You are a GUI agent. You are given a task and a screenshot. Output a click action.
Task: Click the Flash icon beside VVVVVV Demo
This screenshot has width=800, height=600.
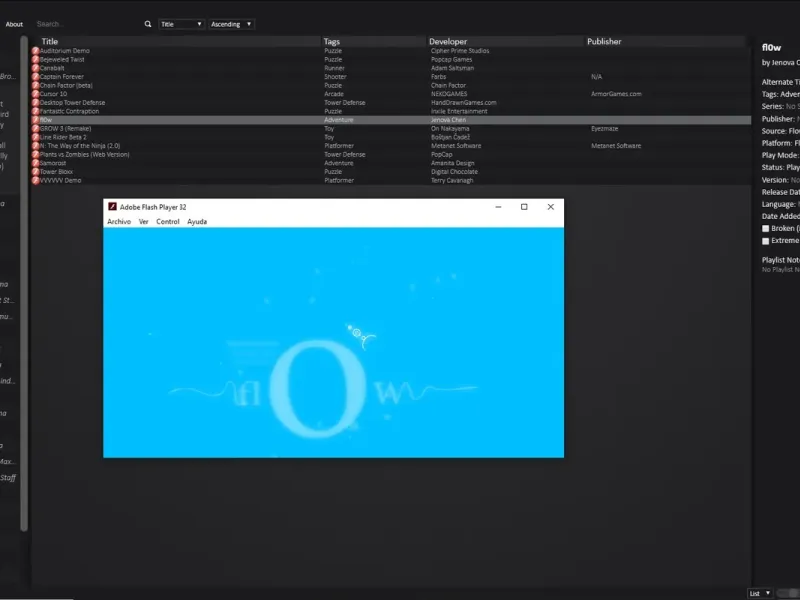(35, 181)
